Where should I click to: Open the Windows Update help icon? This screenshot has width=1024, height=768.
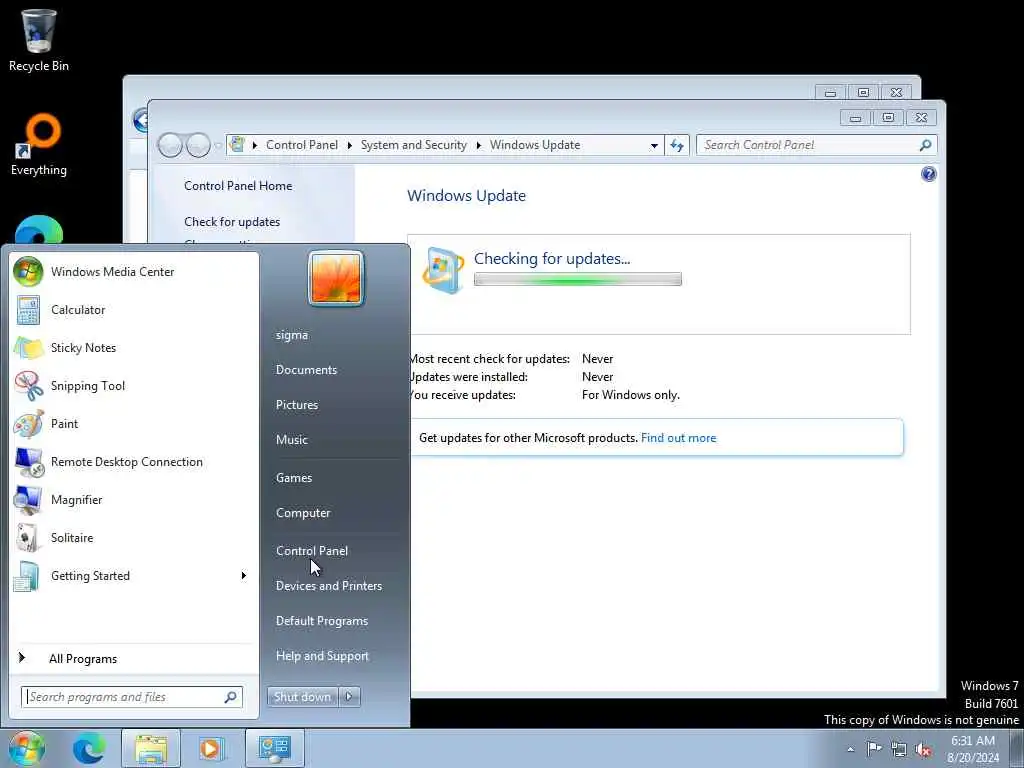(928, 174)
